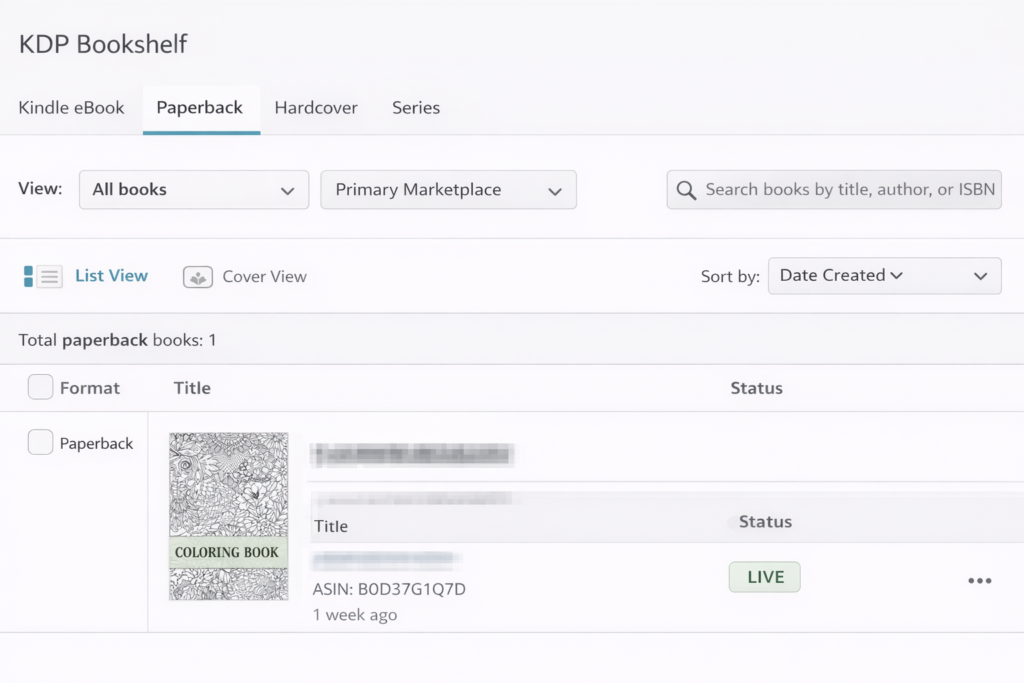Click the ASIN B0D37G1Q7D text

[x=389, y=589]
